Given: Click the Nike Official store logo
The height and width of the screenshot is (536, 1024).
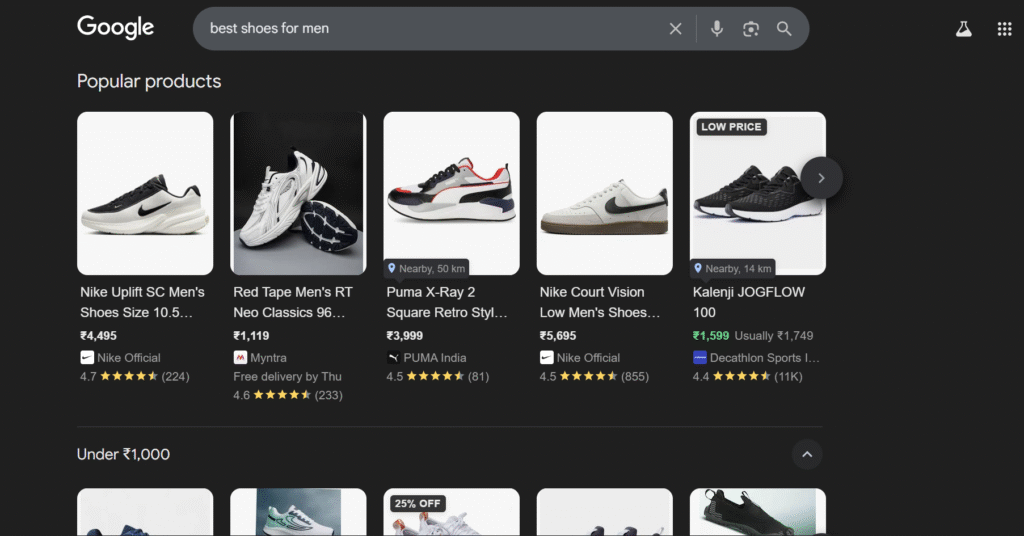Looking at the screenshot, I should point(87,357).
